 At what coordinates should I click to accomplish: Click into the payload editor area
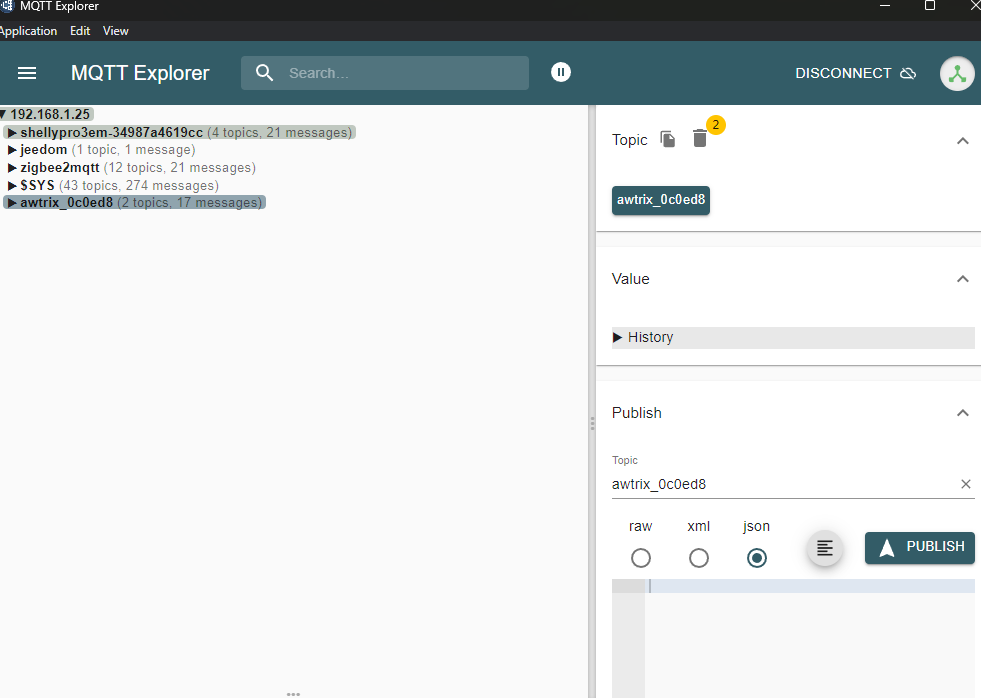[x=810, y=638]
